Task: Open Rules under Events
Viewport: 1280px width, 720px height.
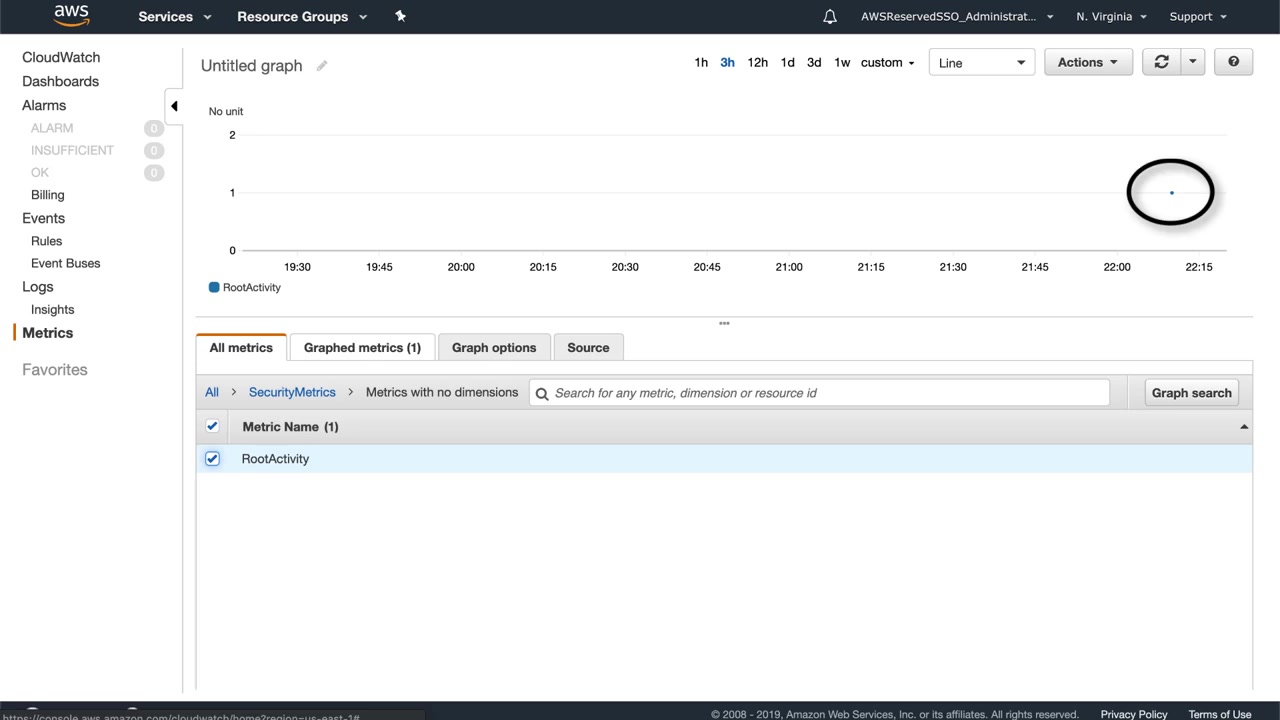Action: point(46,241)
